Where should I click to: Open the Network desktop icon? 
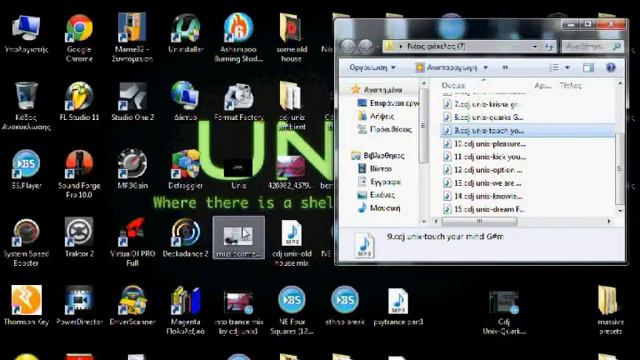[185, 102]
